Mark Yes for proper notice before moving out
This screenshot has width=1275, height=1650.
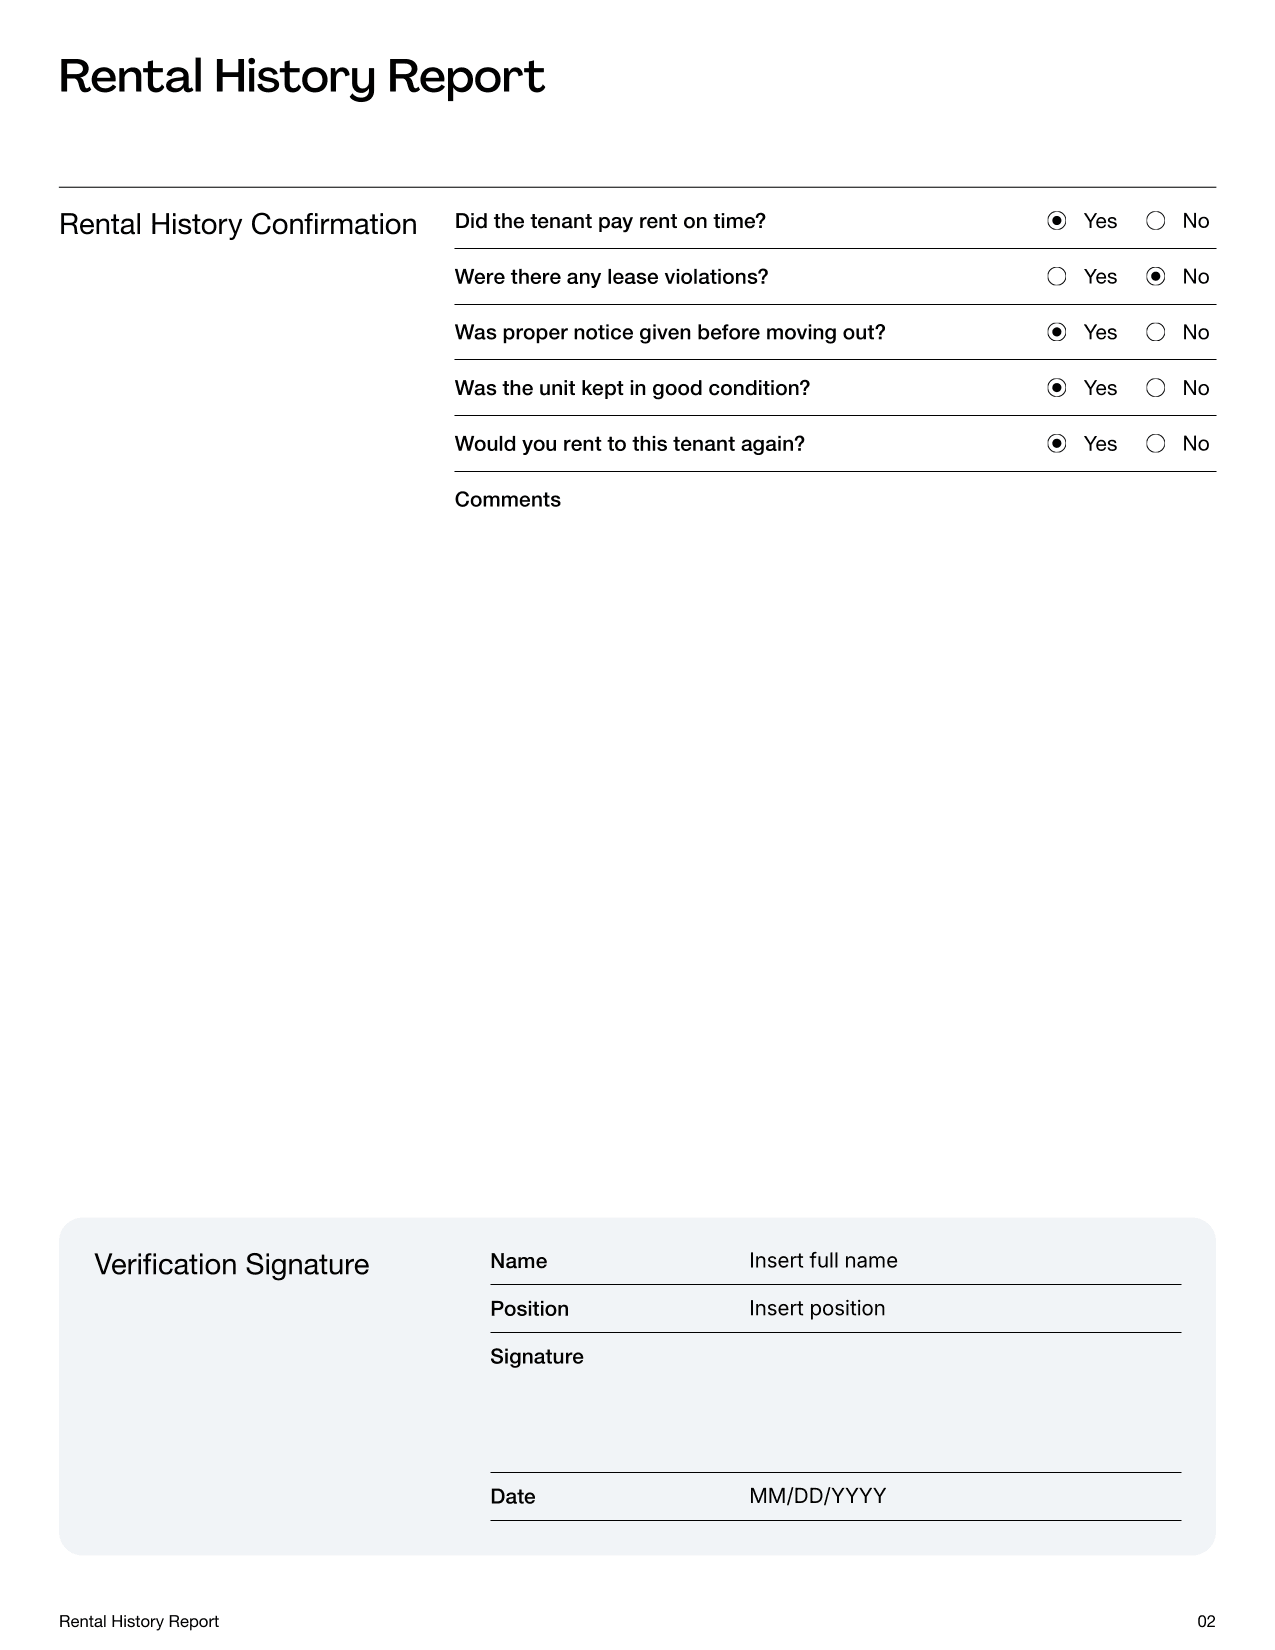pyautogui.click(x=1056, y=332)
